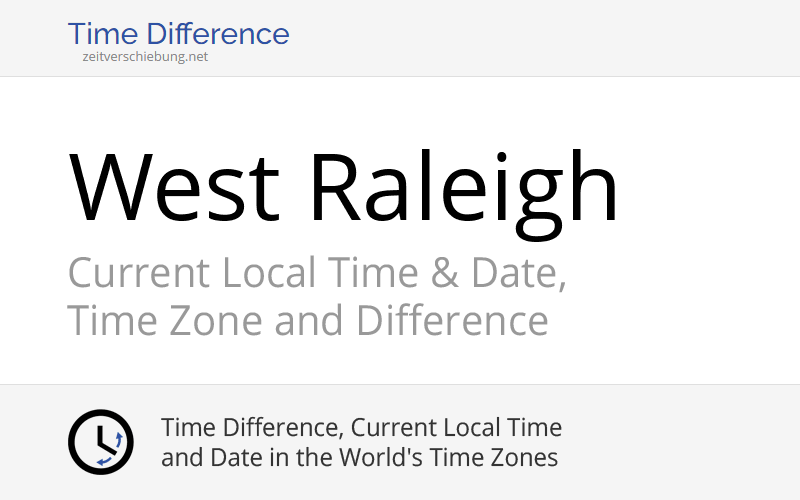The height and width of the screenshot is (500, 800).
Task: Click the empty gray header bar beside the logo
Action: pos(541,38)
